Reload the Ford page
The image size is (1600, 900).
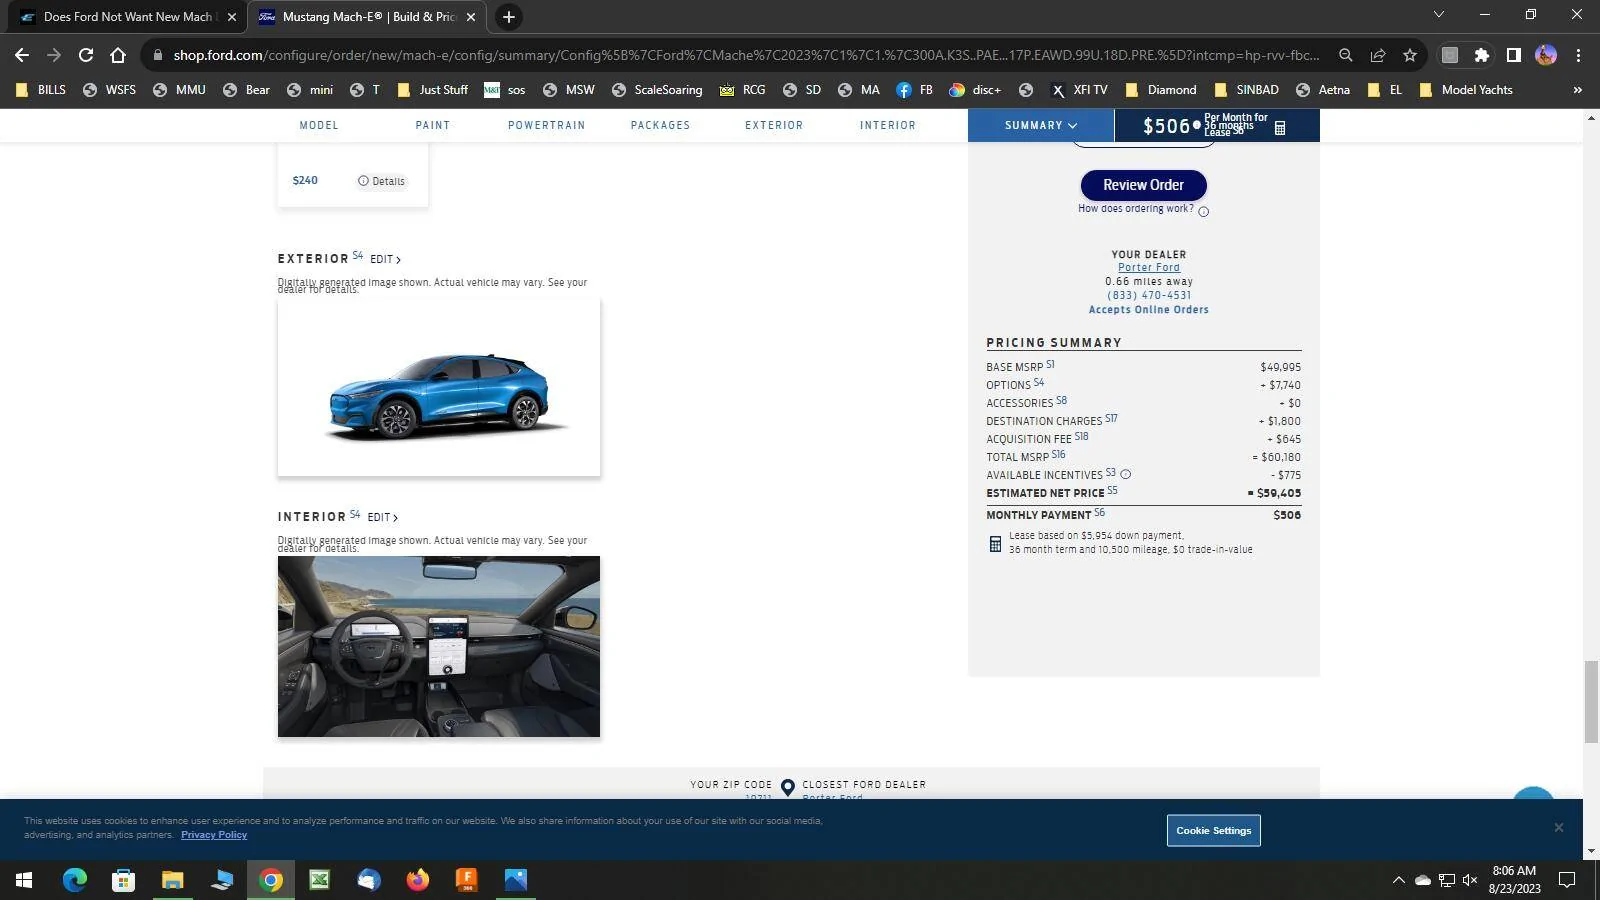(86, 56)
